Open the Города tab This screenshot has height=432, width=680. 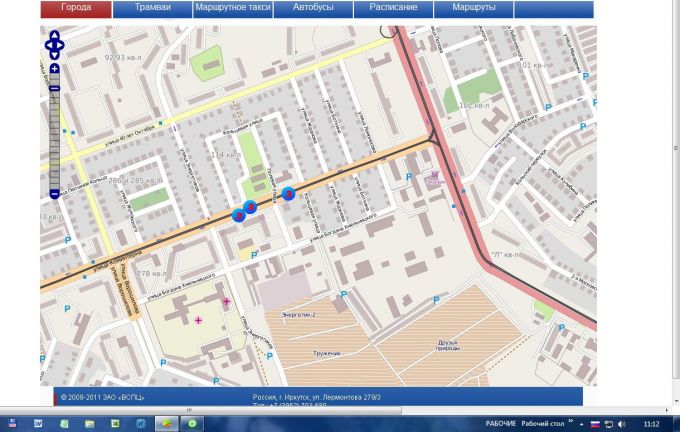coord(75,8)
